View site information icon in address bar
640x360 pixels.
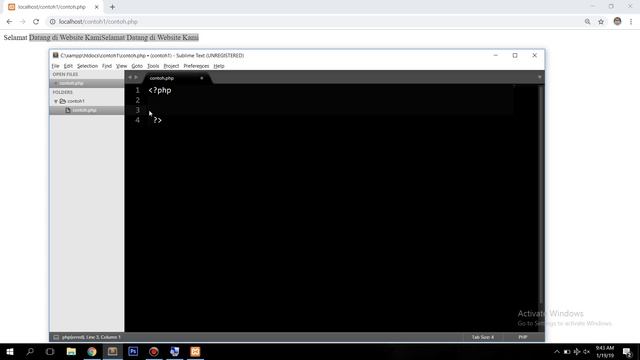tap(53, 22)
